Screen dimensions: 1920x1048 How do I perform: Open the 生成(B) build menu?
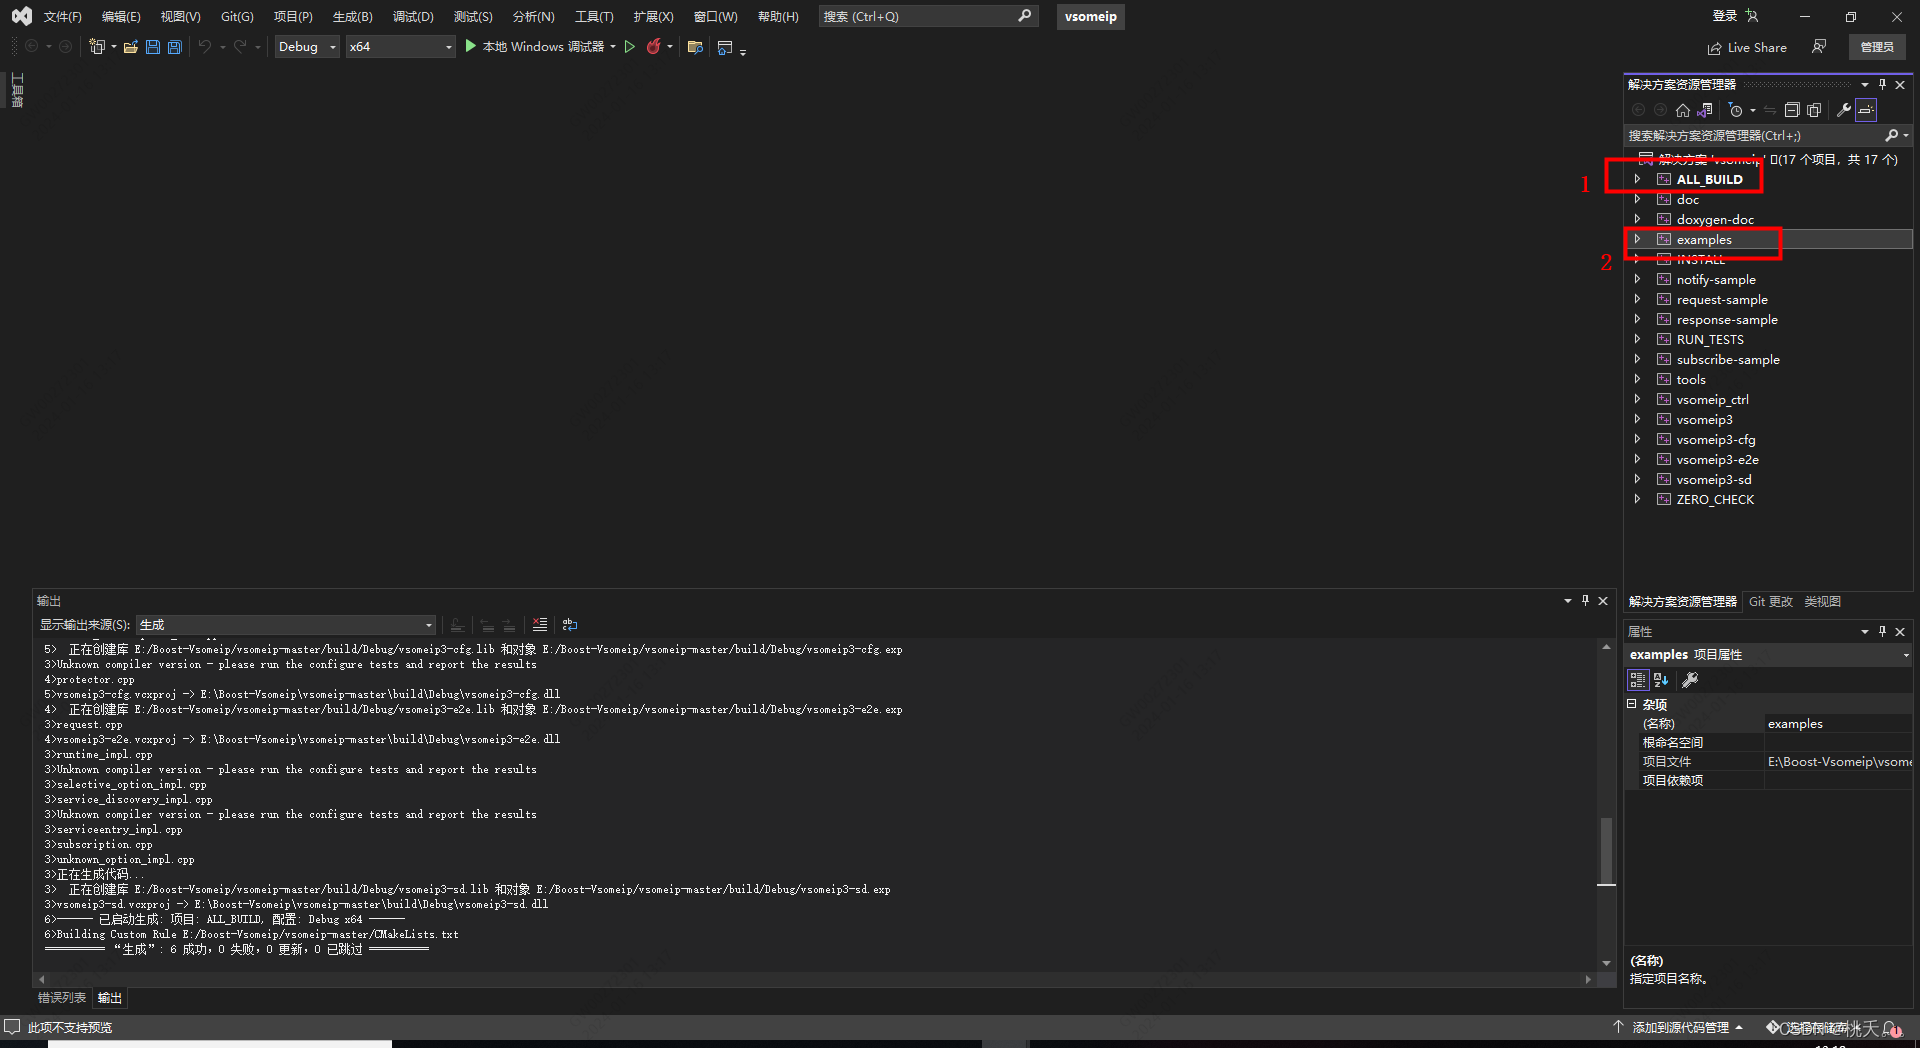click(x=352, y=16)
